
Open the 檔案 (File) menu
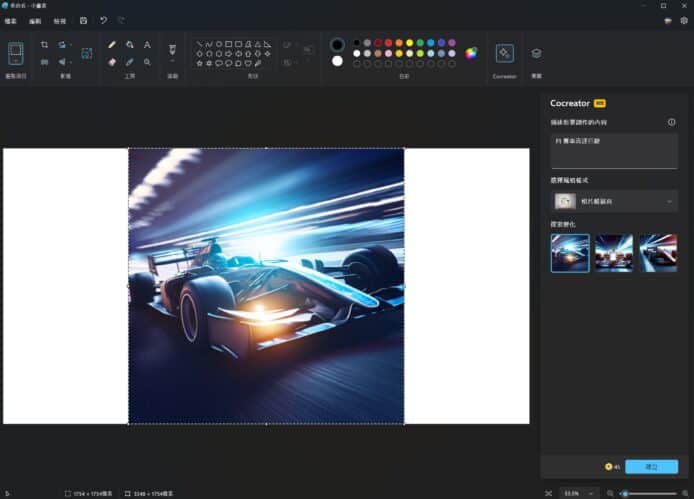[11, 20]
